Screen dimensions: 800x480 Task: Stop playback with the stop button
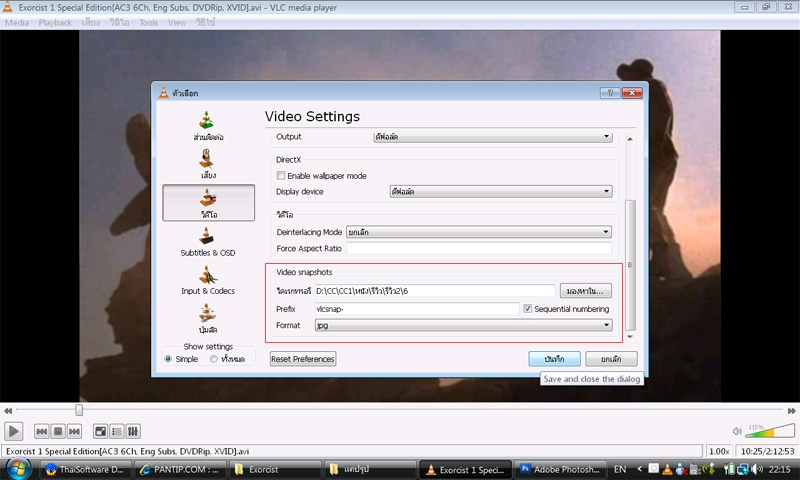click(x=58, y=432)
